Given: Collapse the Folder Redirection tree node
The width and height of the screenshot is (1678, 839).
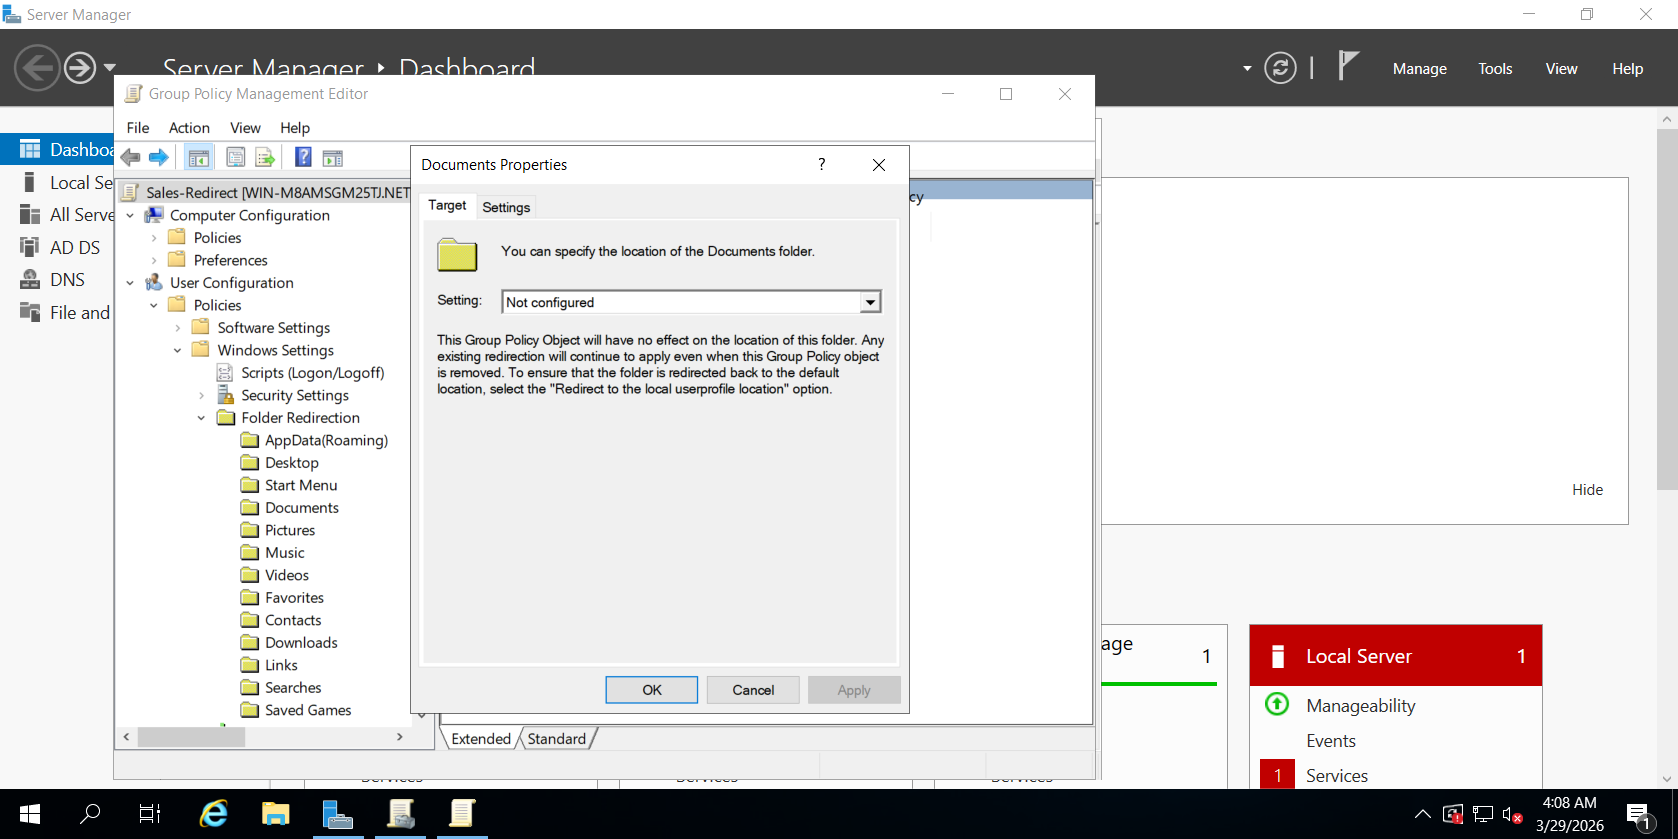Looking at the screenshot, I should click(201, 418).
